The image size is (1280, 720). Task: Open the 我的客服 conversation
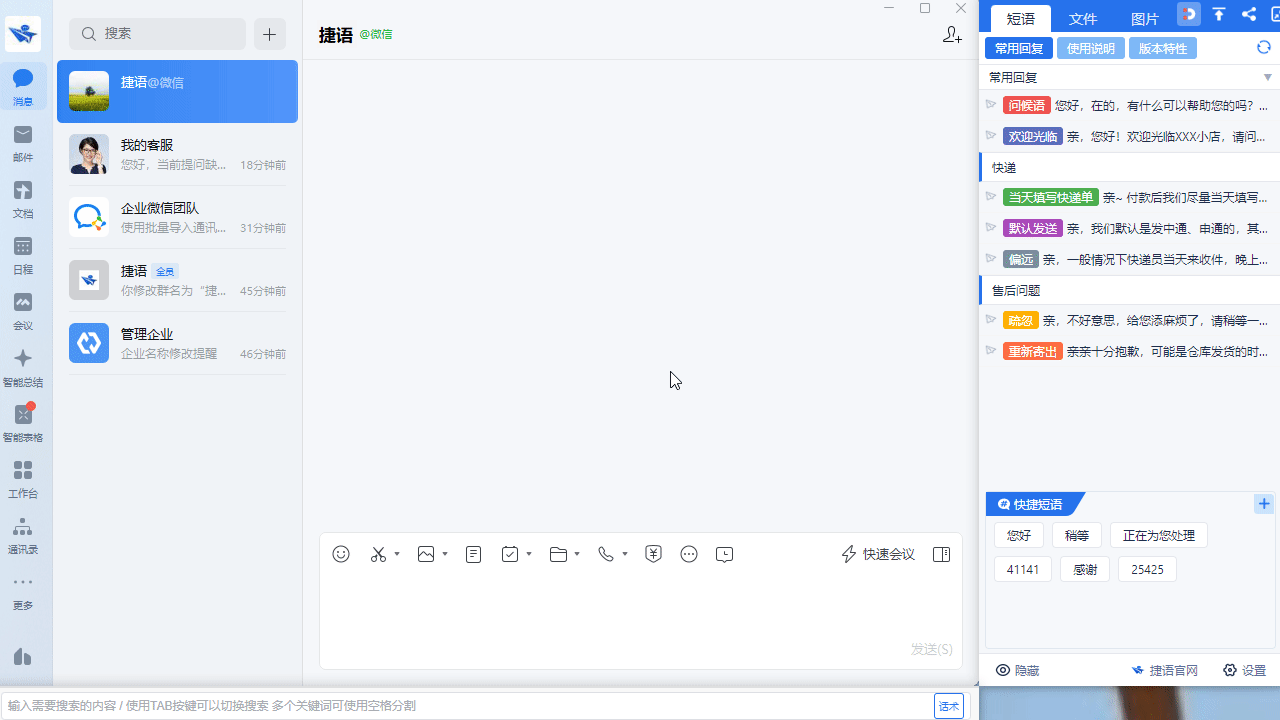(x=177, y=154)
